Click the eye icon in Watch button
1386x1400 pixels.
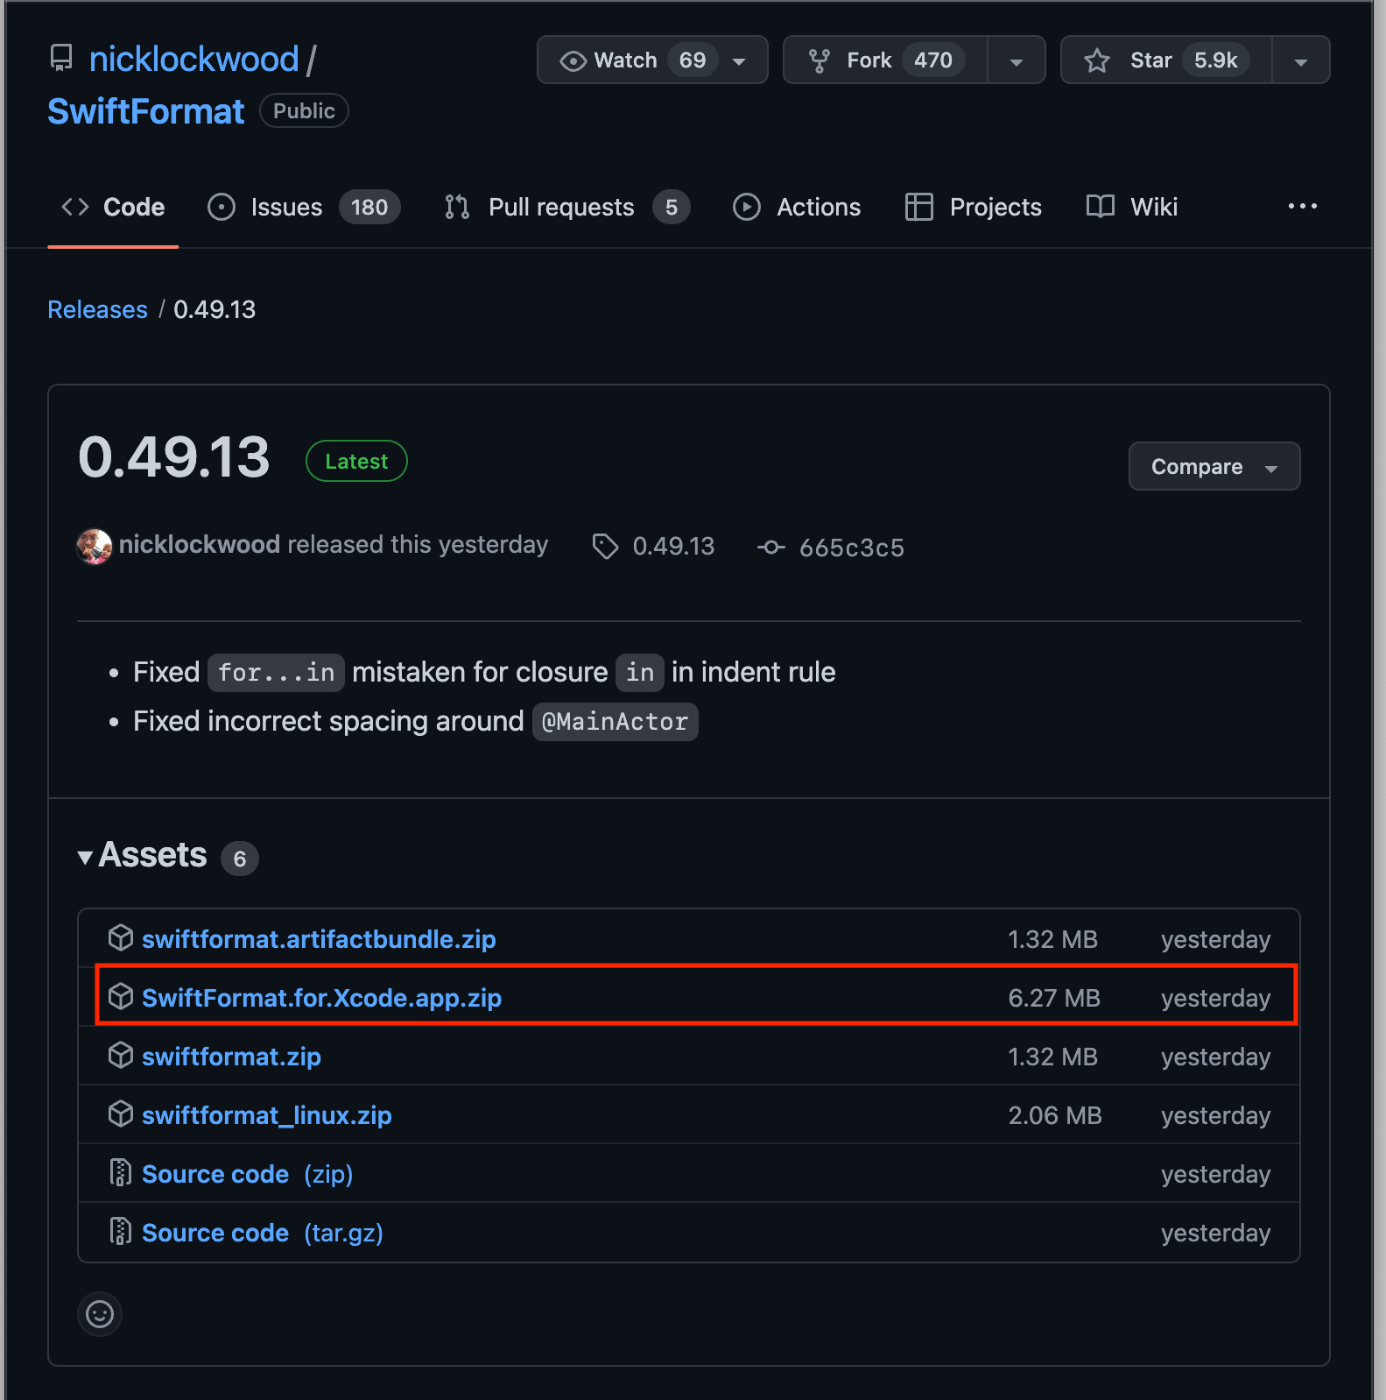[573, 61]
